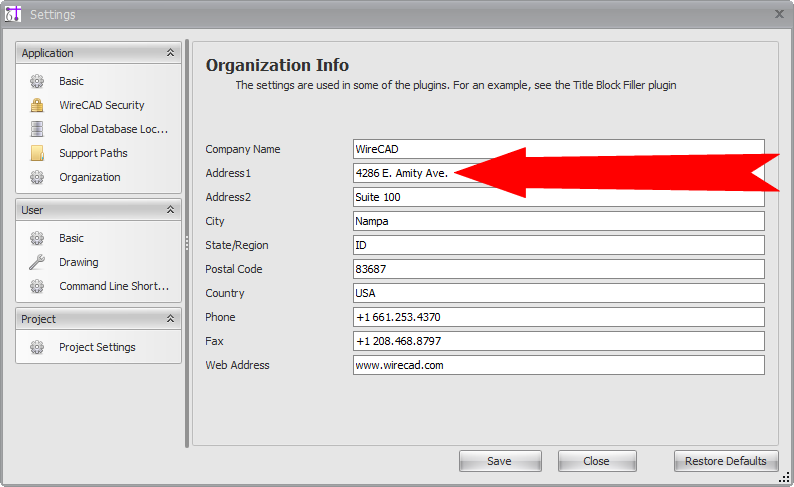This screenshot has height=487, width=794.
Task: Click the Close button
Action: point(597,461)
